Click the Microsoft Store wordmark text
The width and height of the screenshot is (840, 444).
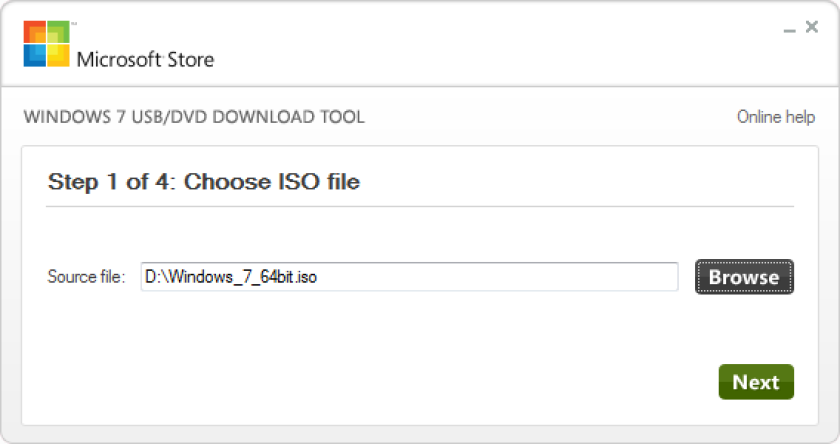point(145,59)
